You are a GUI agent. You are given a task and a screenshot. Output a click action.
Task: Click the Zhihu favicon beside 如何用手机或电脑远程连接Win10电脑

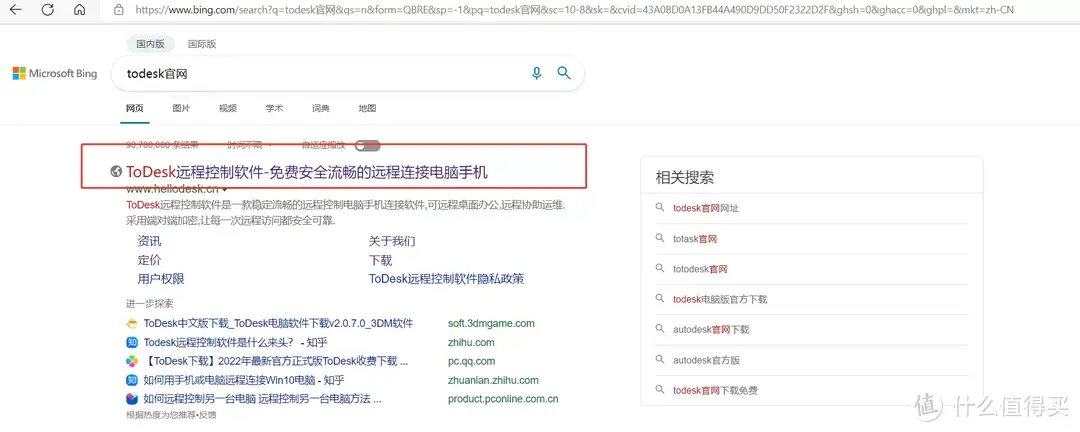(x=132, y=380)
